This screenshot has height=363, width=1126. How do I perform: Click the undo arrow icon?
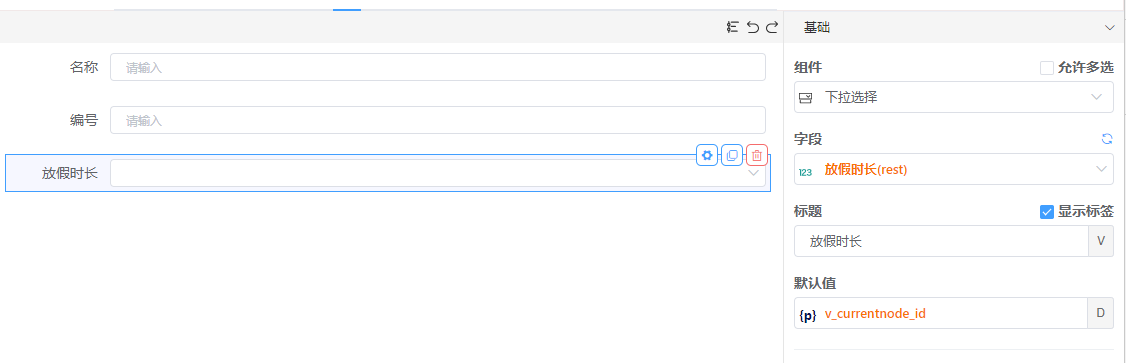[753, 27]
